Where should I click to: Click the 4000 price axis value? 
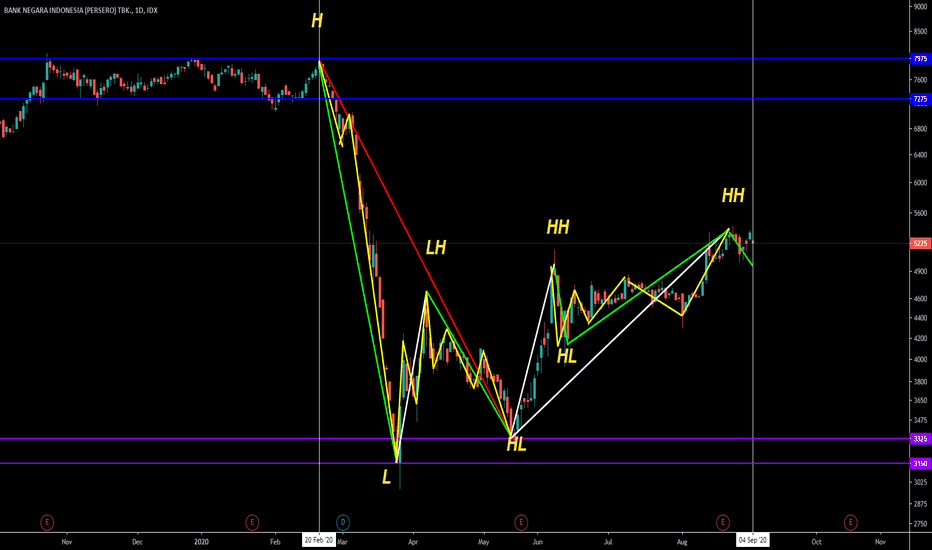[x=920, y=360]
